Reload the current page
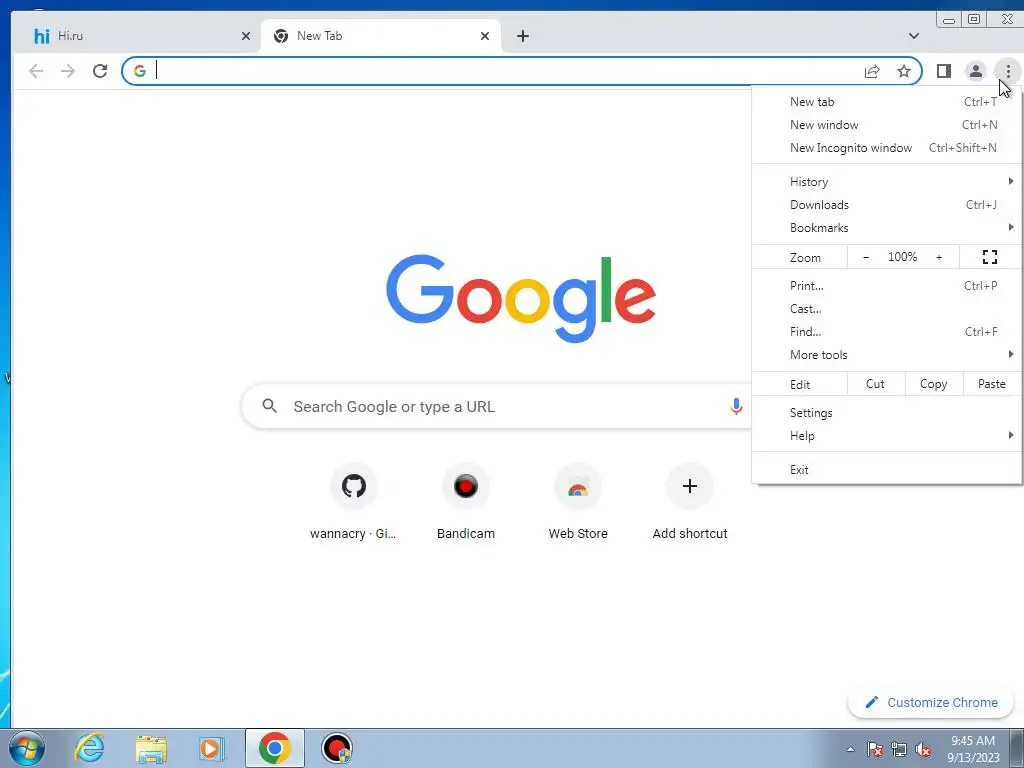This screenshot has width=1024, height=768. (100, 71)
